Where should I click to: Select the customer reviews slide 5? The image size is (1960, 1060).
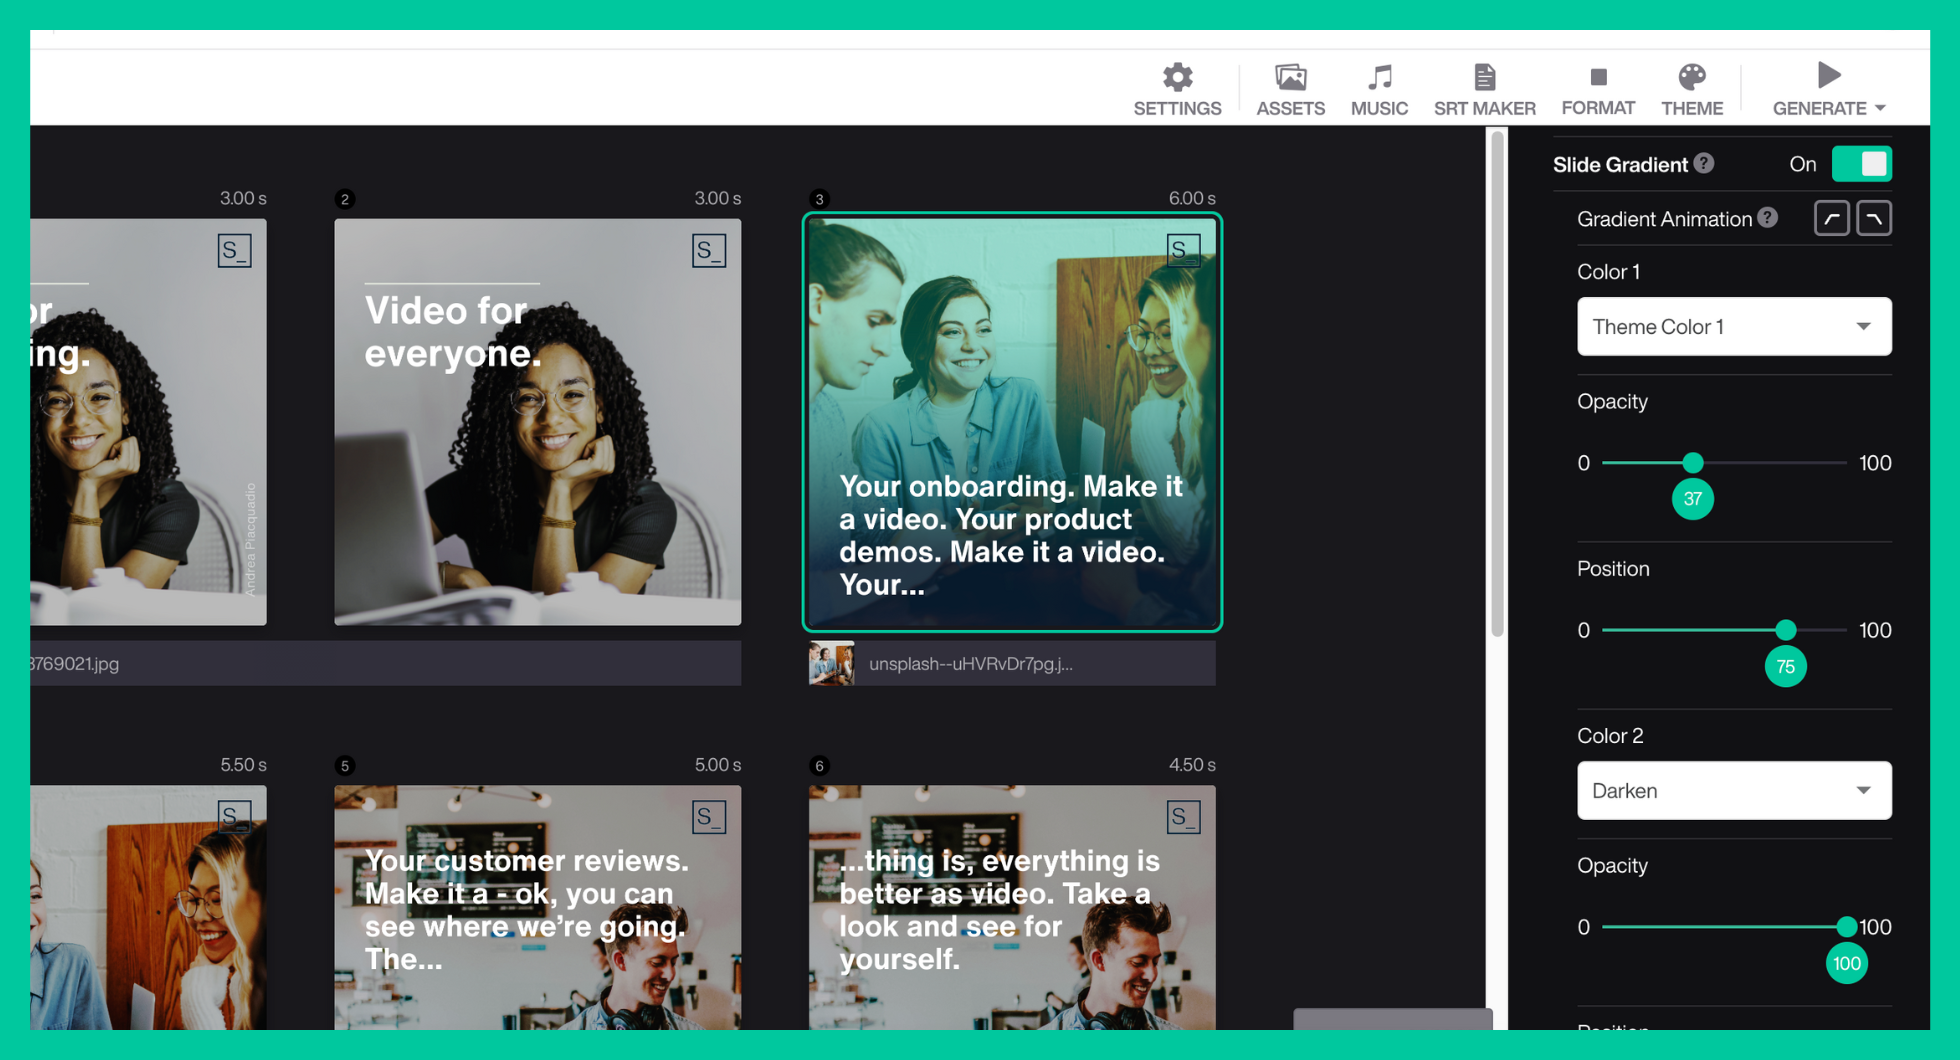[537, 906]
